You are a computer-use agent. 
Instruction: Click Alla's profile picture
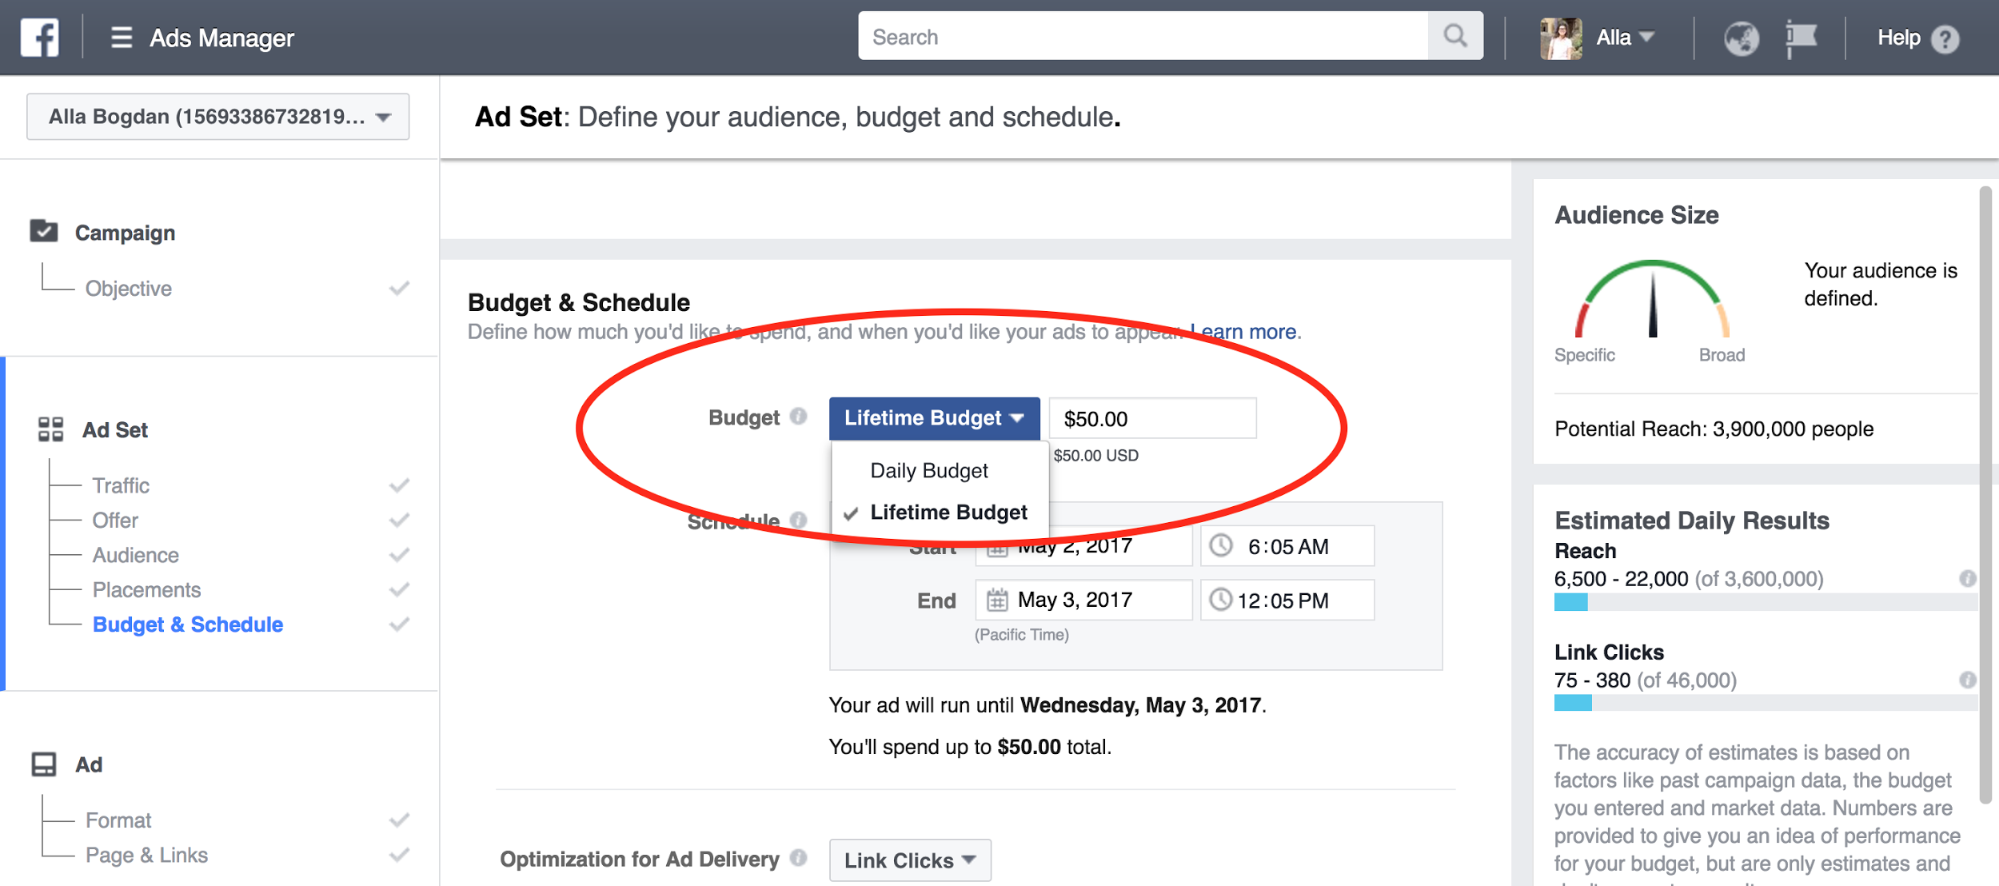(x=1561, y=38)
